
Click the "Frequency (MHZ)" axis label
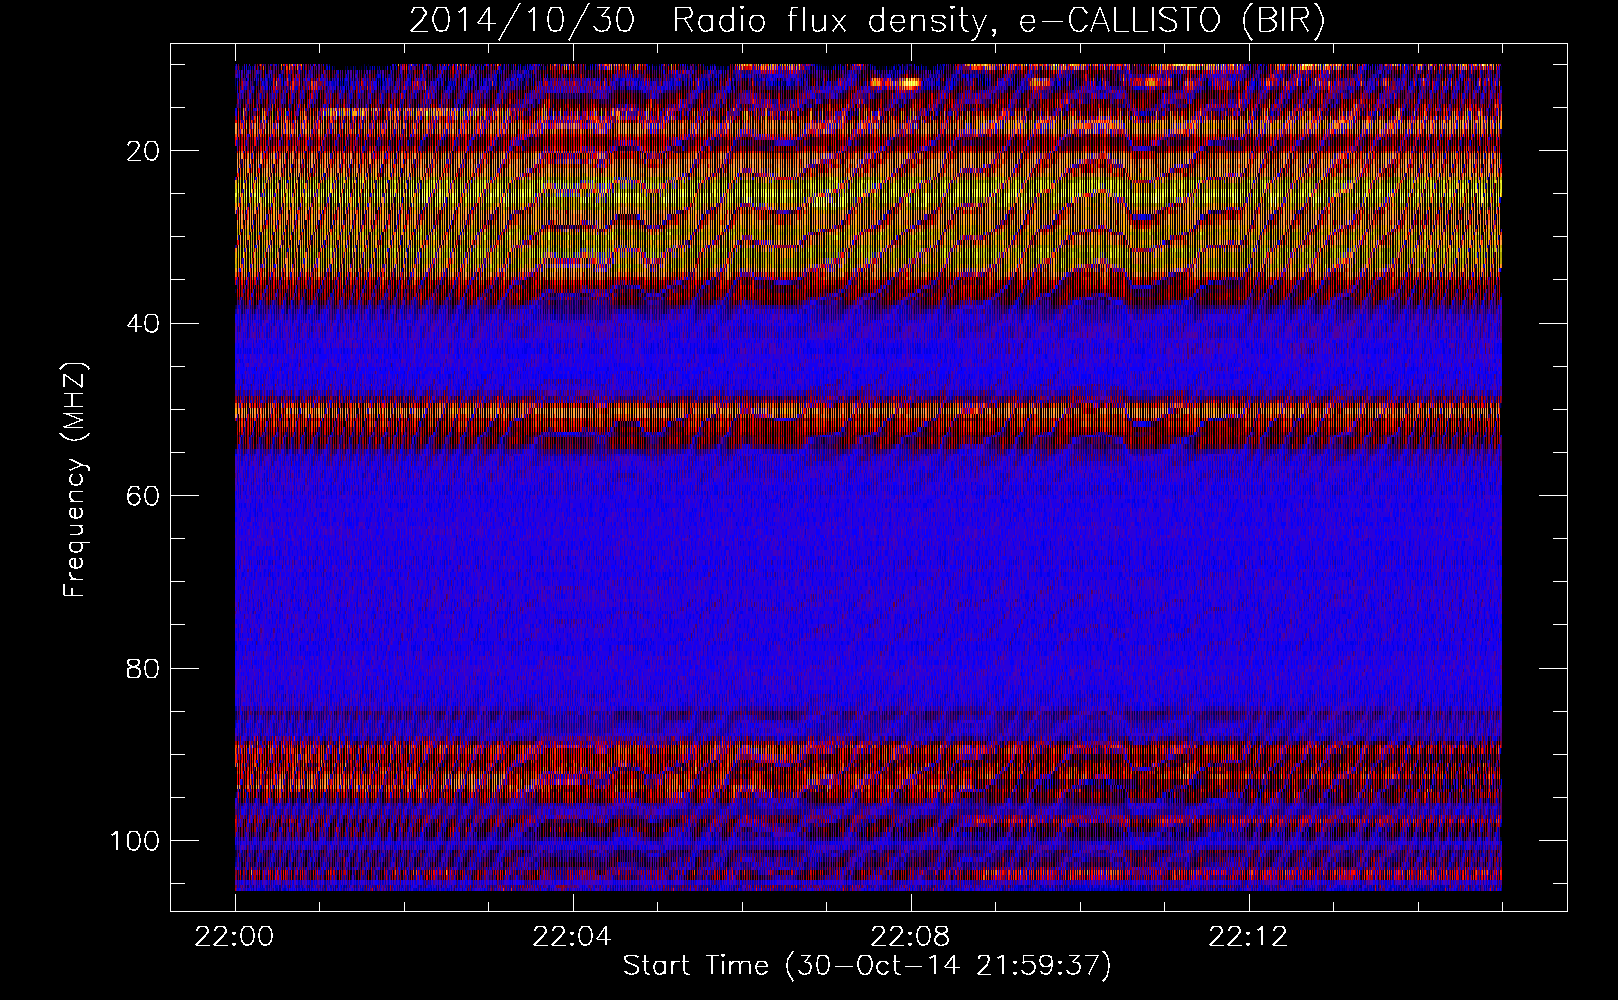point(75,480)
